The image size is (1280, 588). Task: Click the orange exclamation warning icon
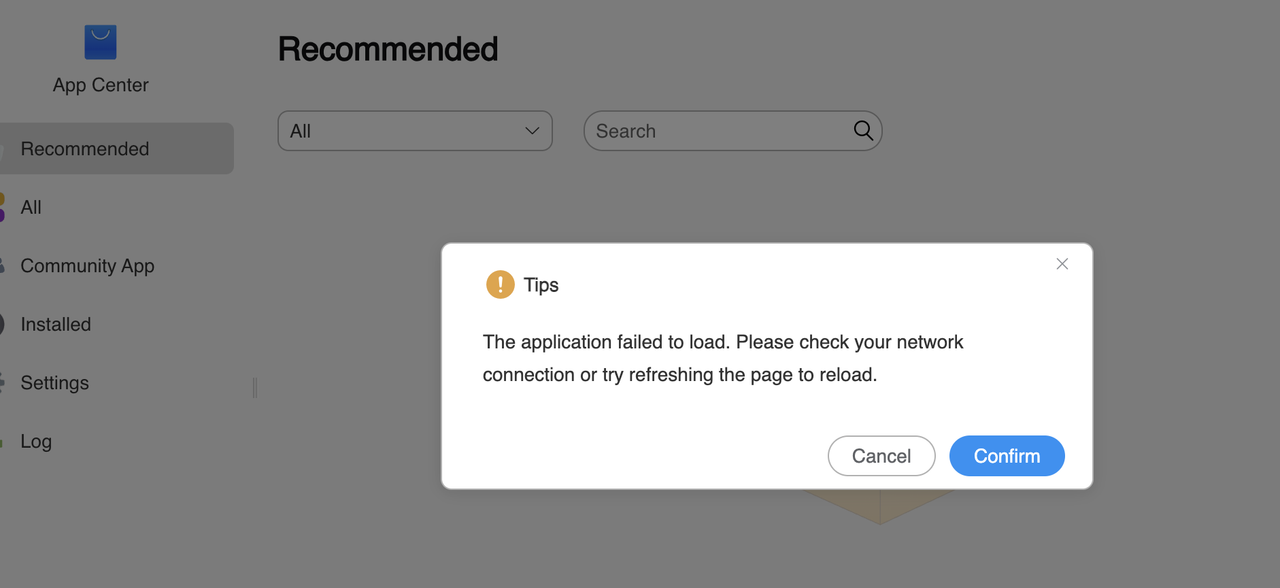[500, 285]
